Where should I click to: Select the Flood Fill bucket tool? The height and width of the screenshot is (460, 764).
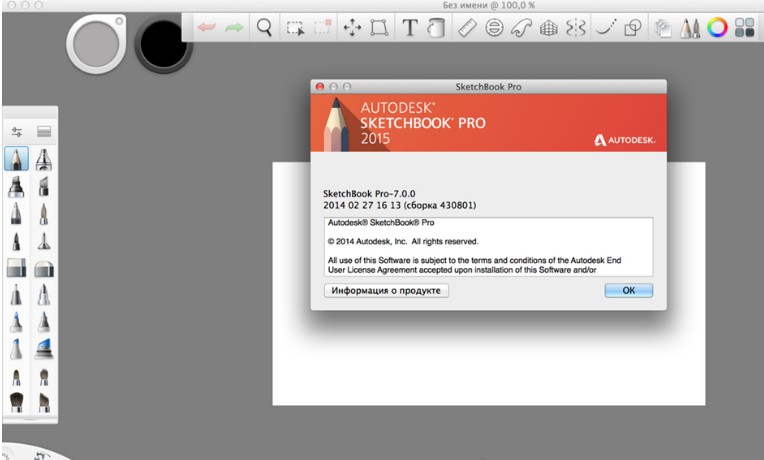436,28
